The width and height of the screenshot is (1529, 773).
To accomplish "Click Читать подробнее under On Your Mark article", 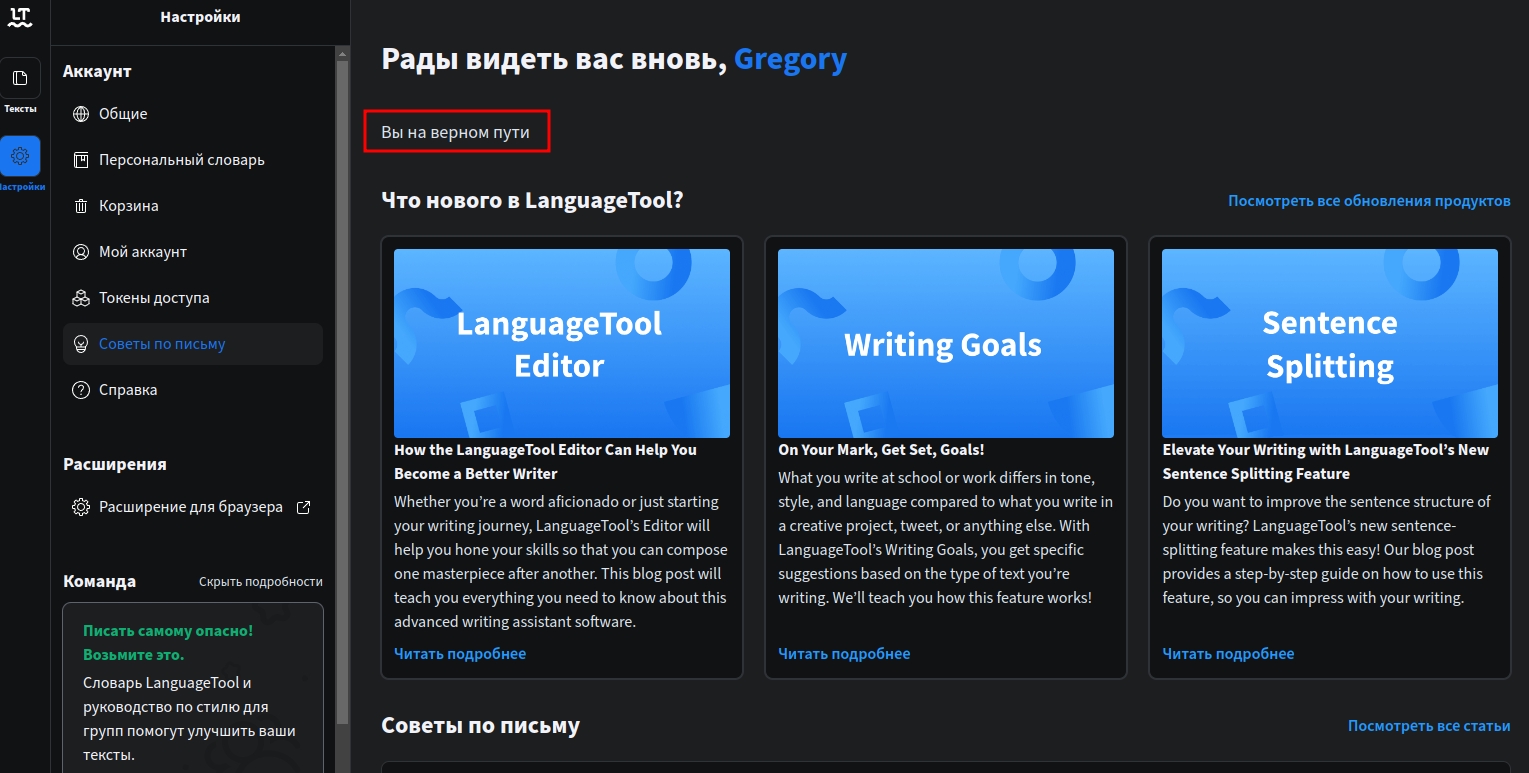I will tap(844, 654).
